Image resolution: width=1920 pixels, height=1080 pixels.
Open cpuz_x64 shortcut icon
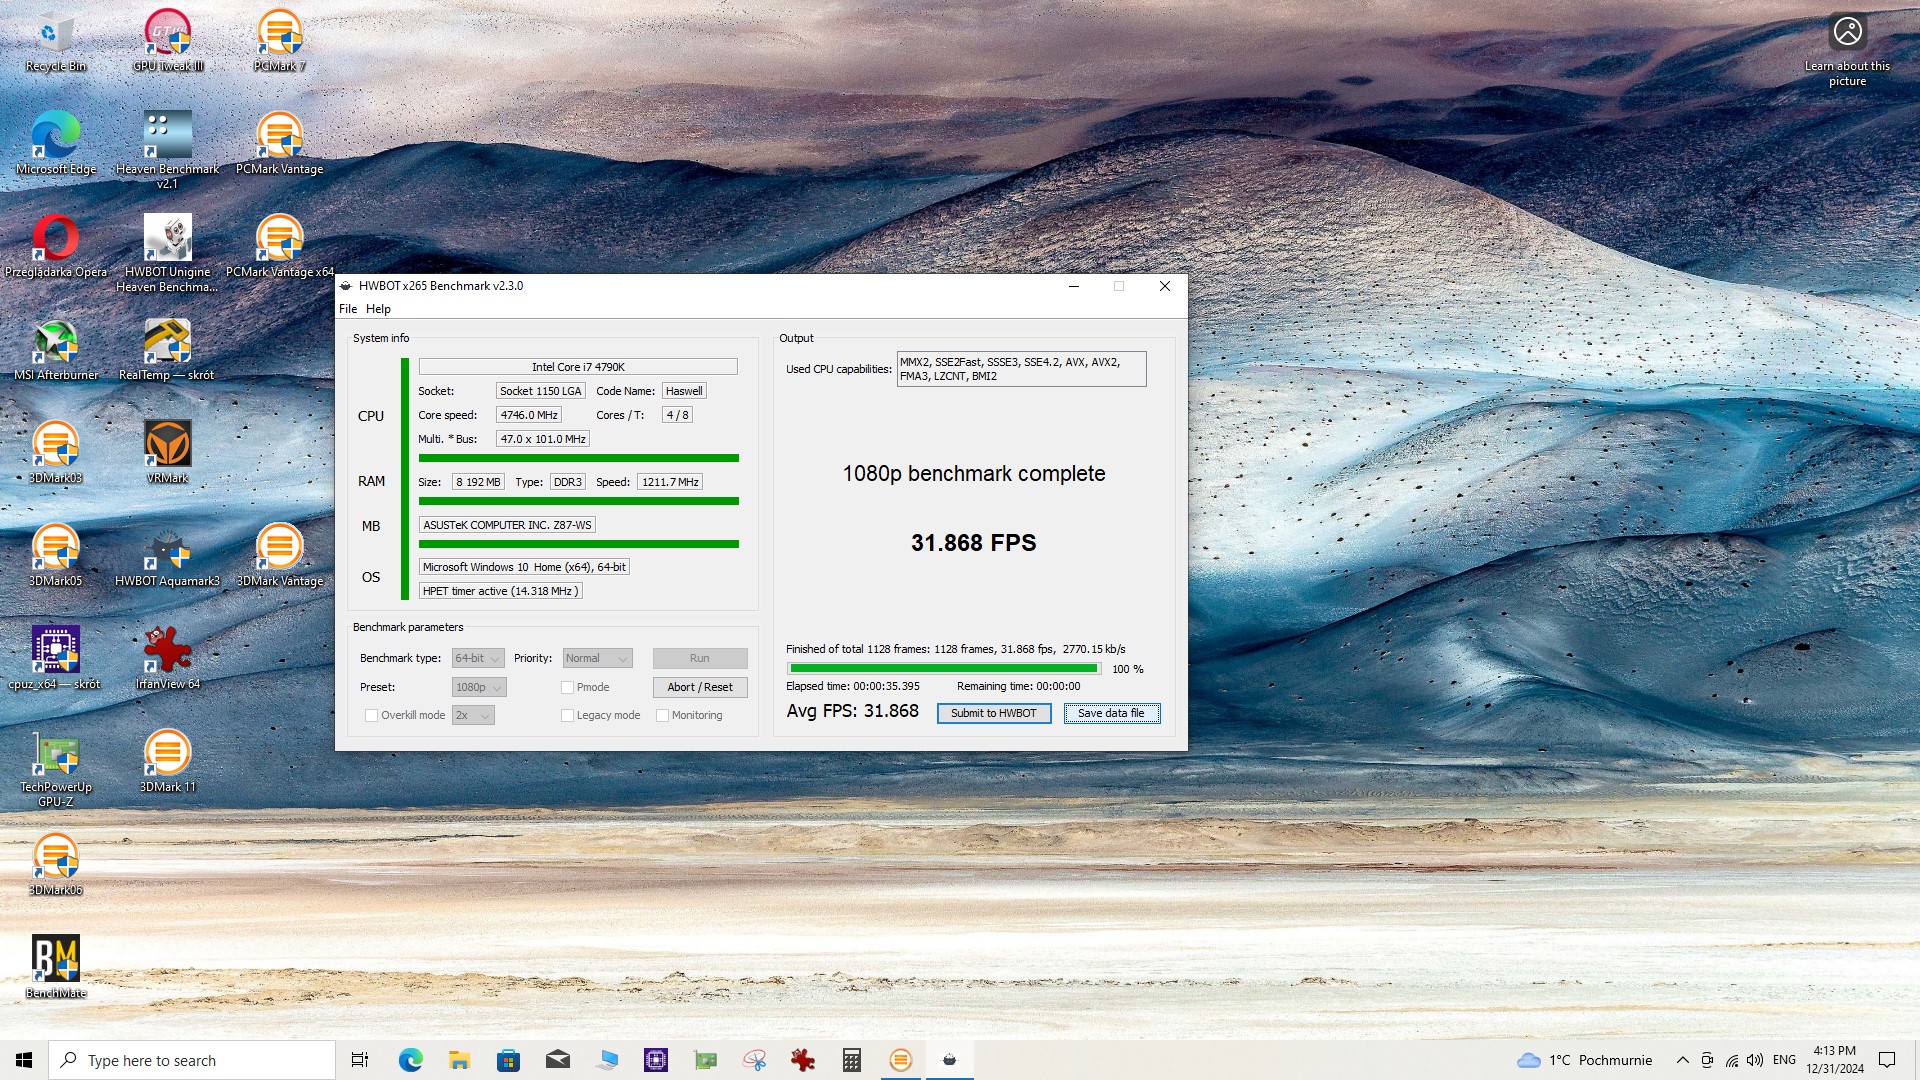[x=56, y=659]
